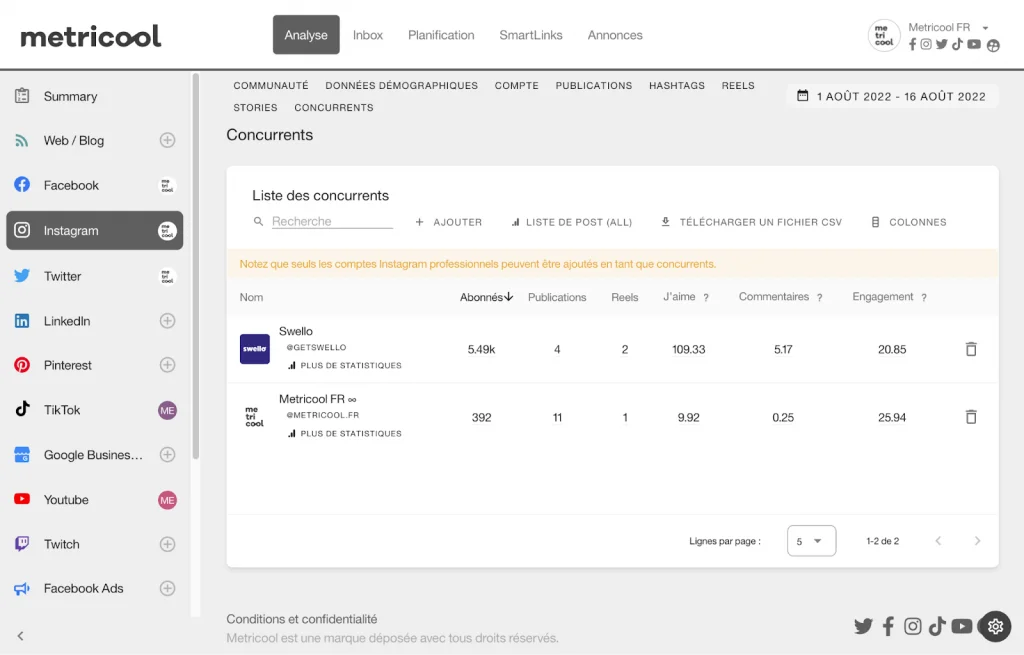
Task: Open lines per page dropdown
Action: 811,541
